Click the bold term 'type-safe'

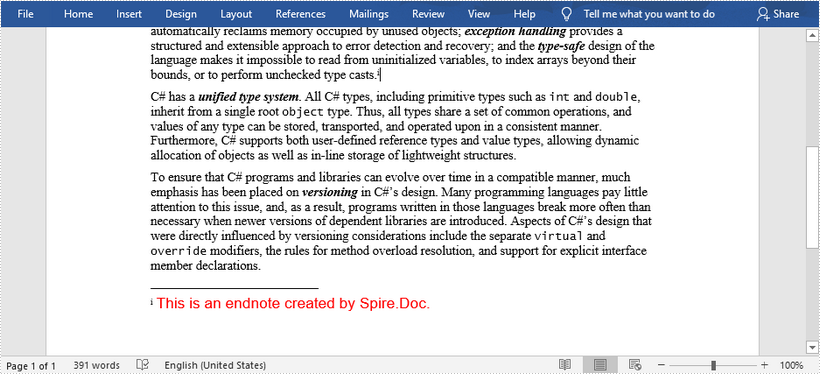coord(561,47)
